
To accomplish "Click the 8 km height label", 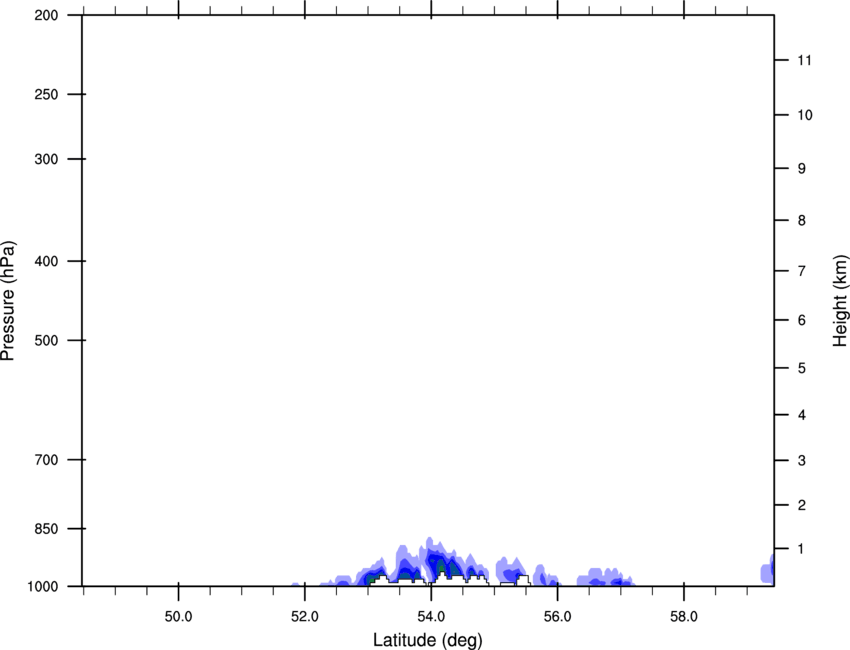I will click(802, 220).
